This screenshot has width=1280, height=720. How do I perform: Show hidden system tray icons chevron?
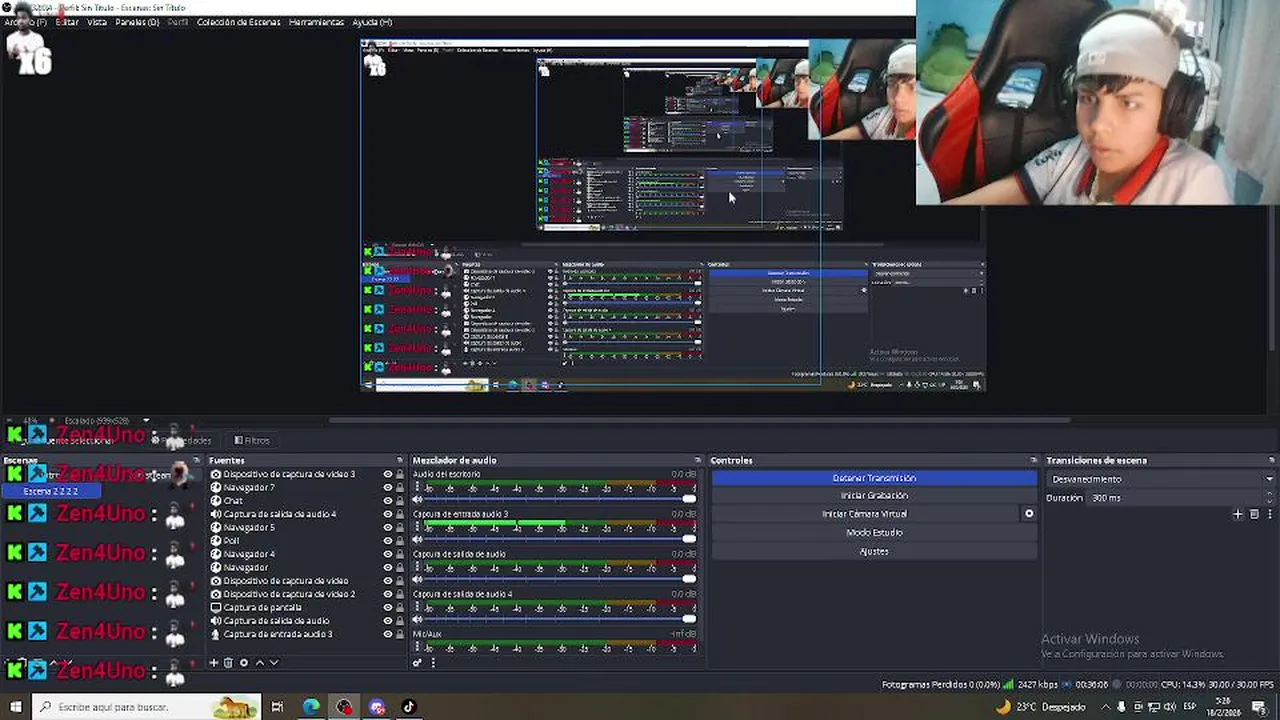pyautogui.click(x=1105, y=707)
